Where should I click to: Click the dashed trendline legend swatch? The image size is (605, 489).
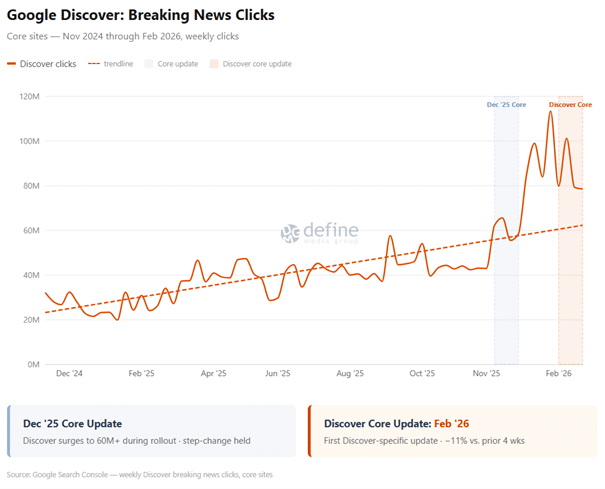point(94,64)
